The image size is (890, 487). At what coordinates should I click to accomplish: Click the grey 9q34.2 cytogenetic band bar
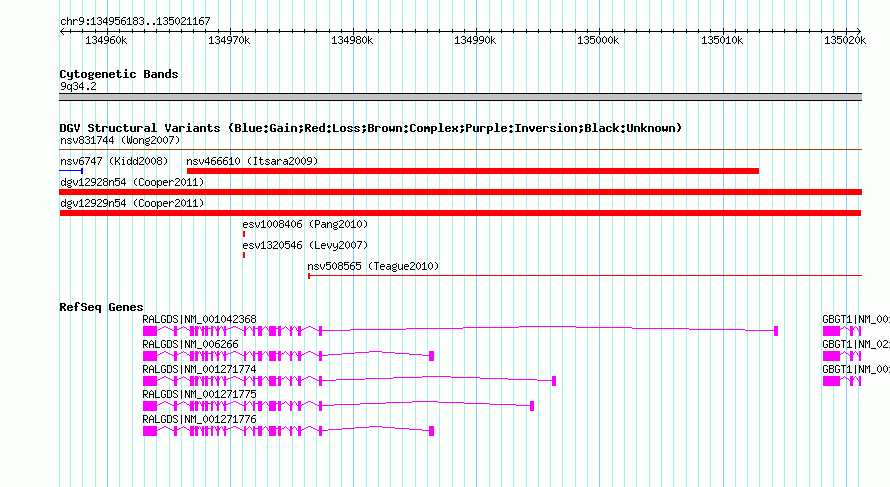tap(460, 97)
